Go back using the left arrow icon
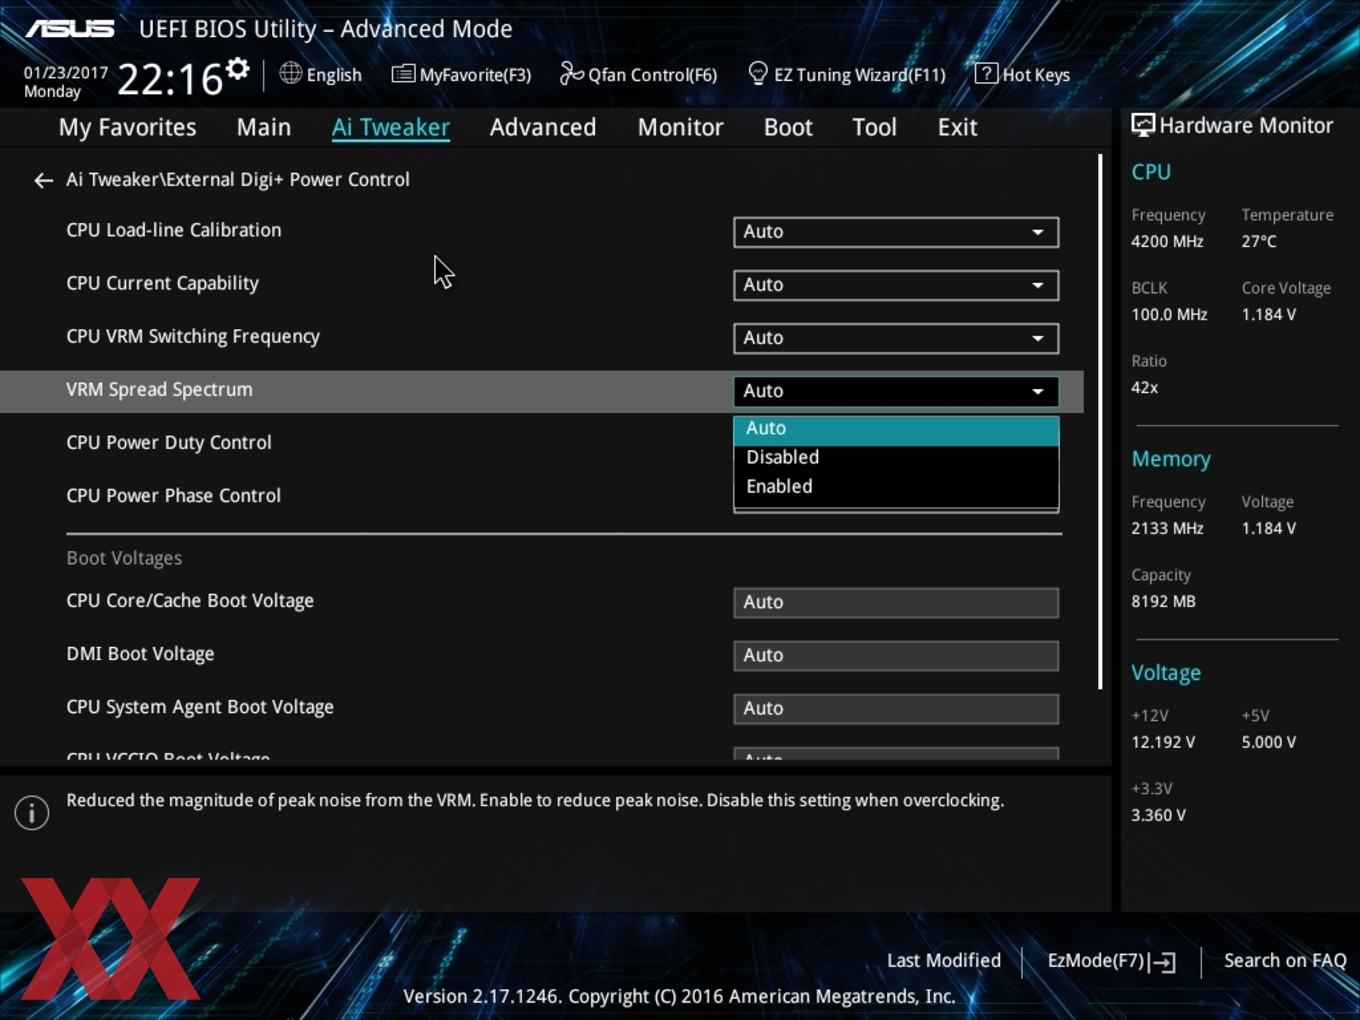Viewport: 1360px width, 1020px height. 43,180
